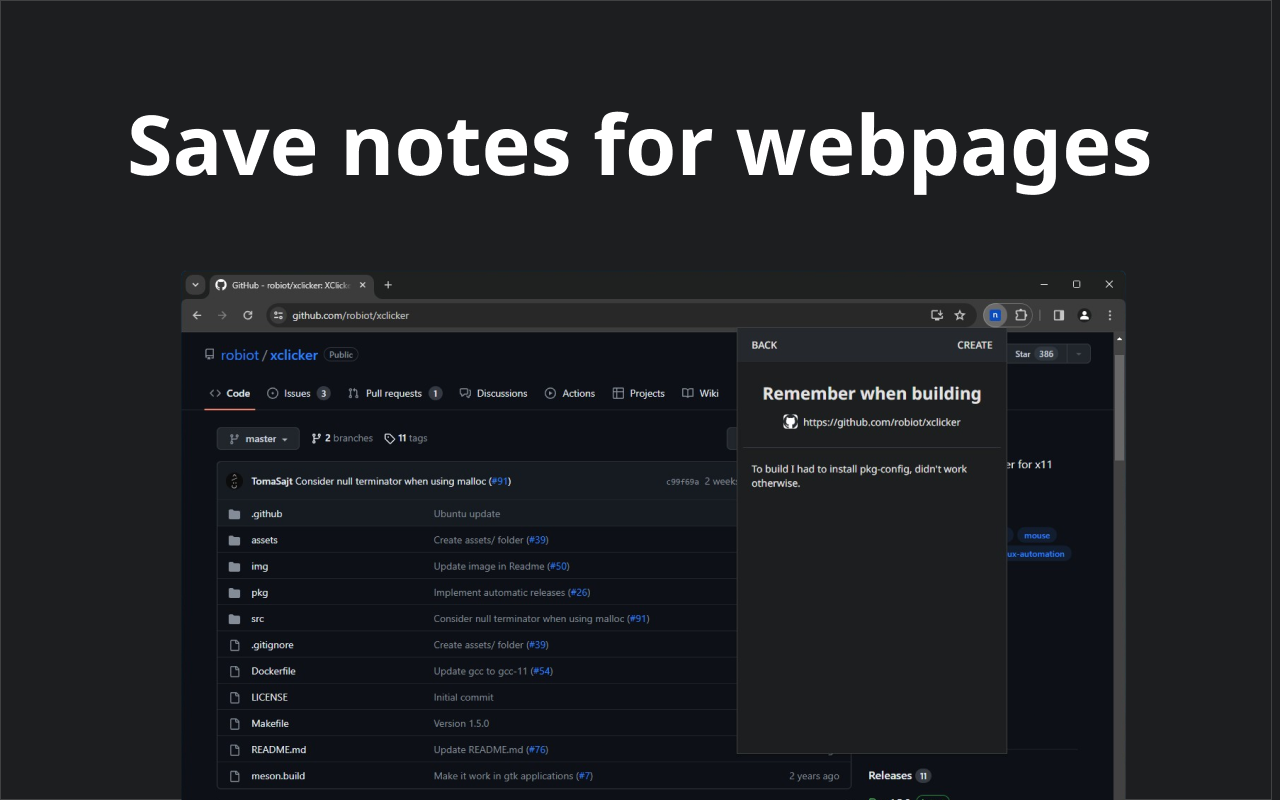Image resolution: width=1280 pixels, height=800 pixels.
Task: Click CREATE in the notes popup
Action: coord(975,345)
